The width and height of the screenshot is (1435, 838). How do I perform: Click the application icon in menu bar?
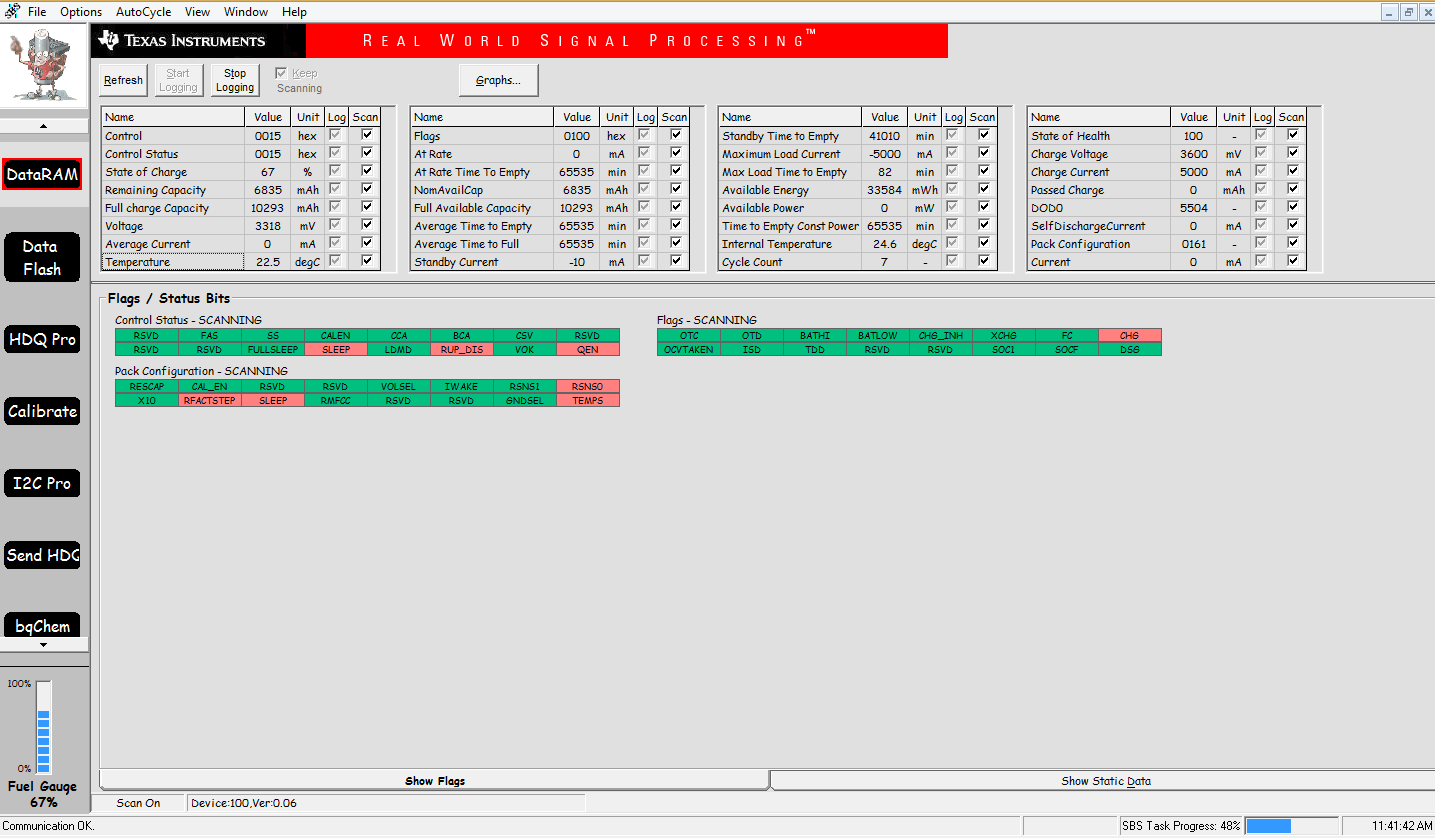pyautogui.click(x=11, y=12)
